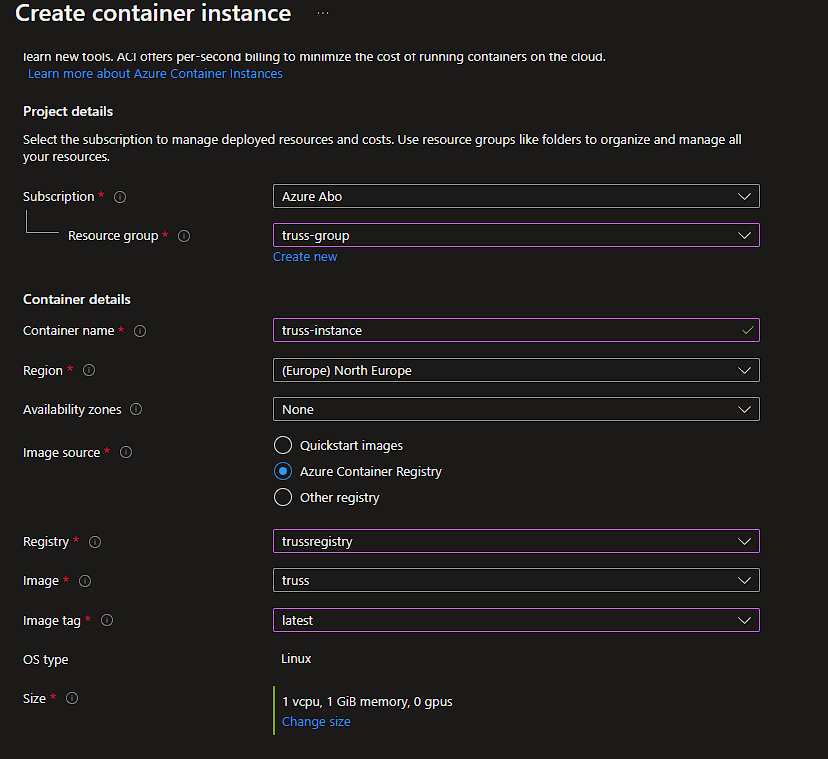Show info tooltip for Image source
The image size is (828, 759).
(x=126, y=452)
